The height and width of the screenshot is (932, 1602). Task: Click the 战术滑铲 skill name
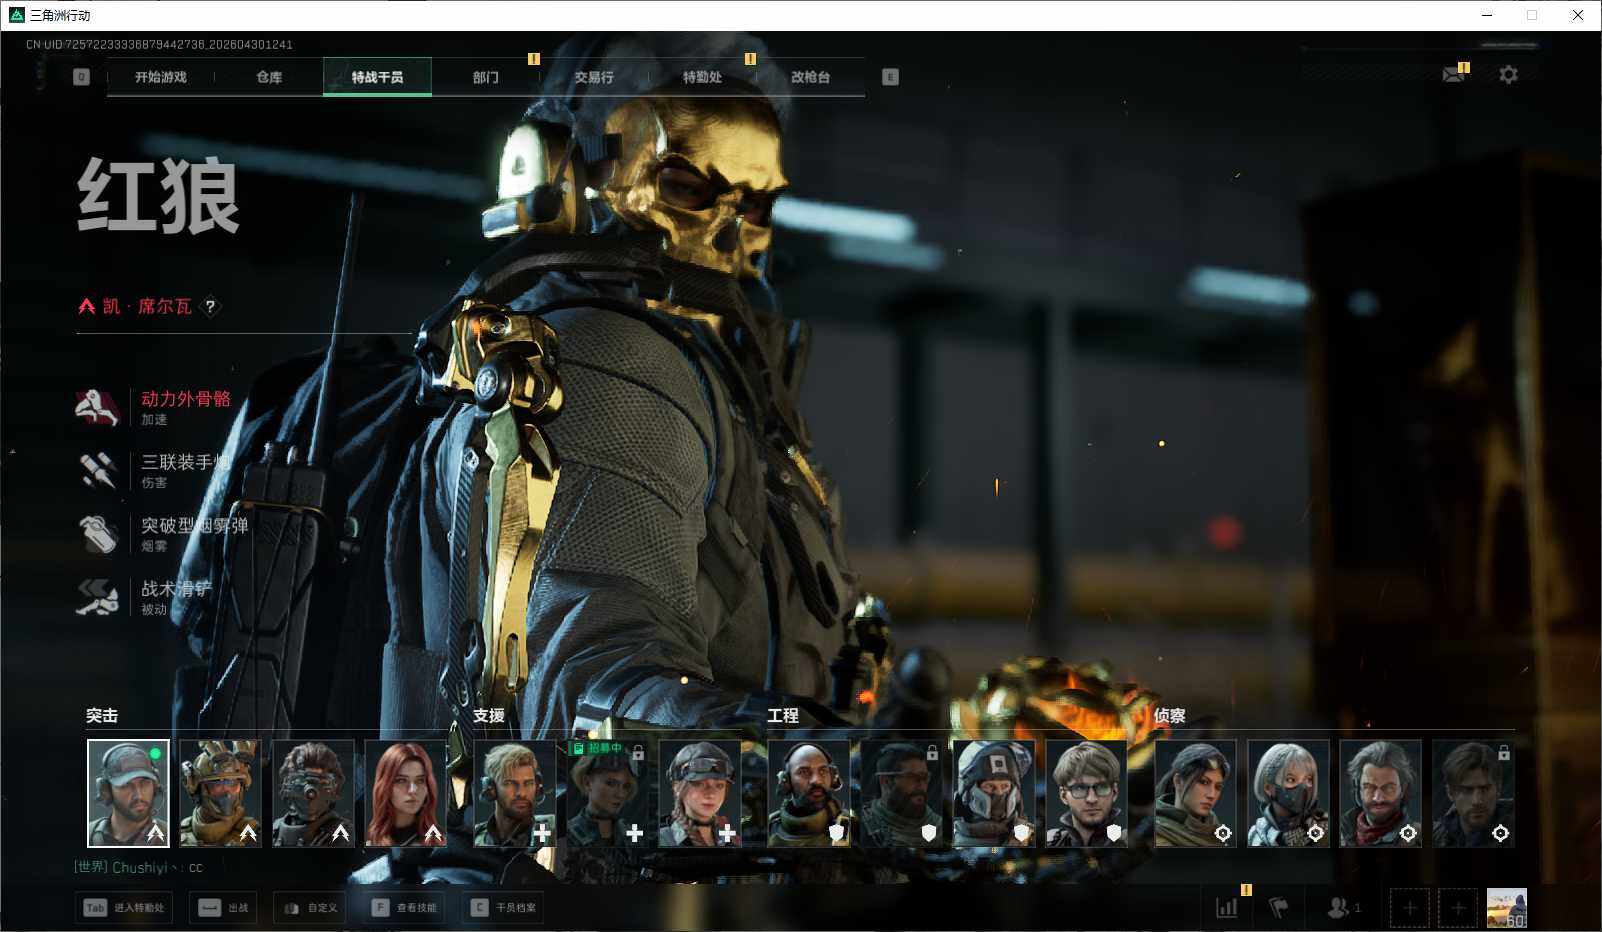click(176, 588)
